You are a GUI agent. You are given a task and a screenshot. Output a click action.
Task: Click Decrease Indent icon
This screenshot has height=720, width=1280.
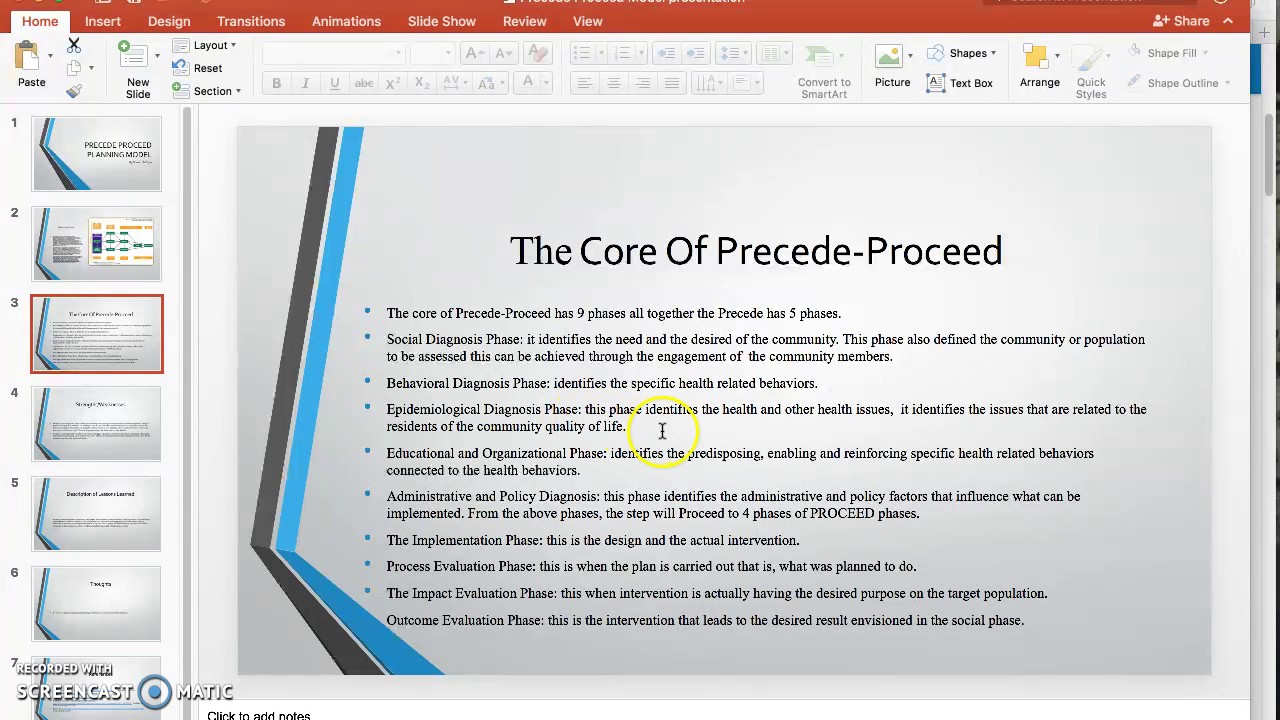point(667,53)
